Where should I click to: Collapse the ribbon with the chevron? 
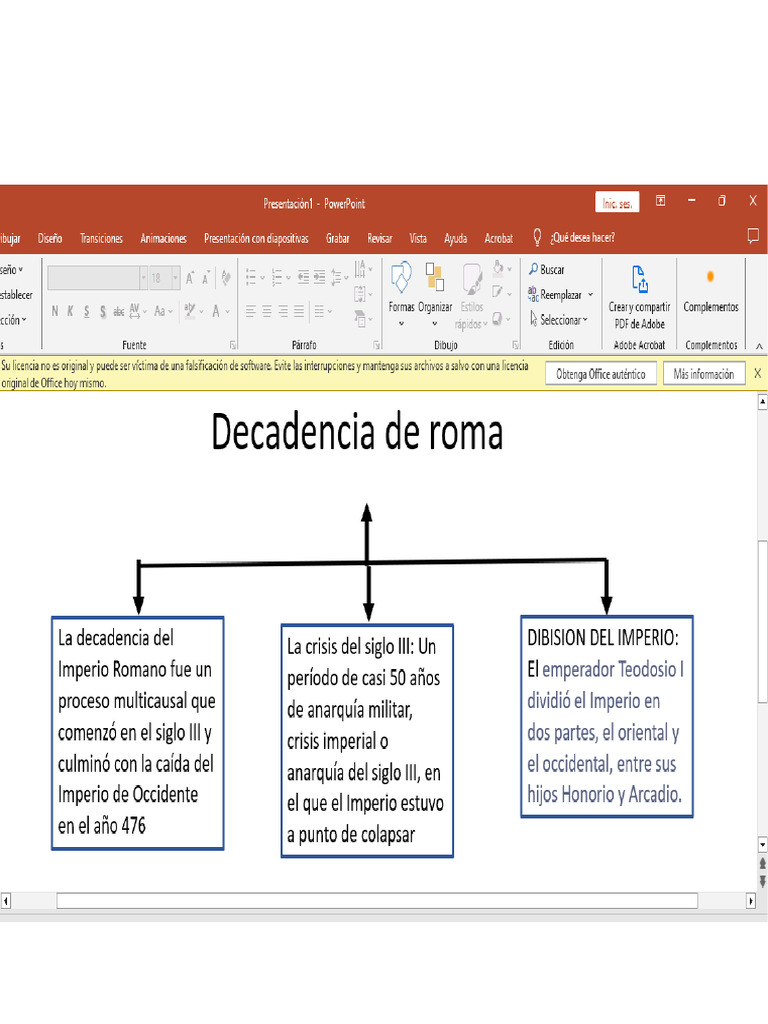759,346
